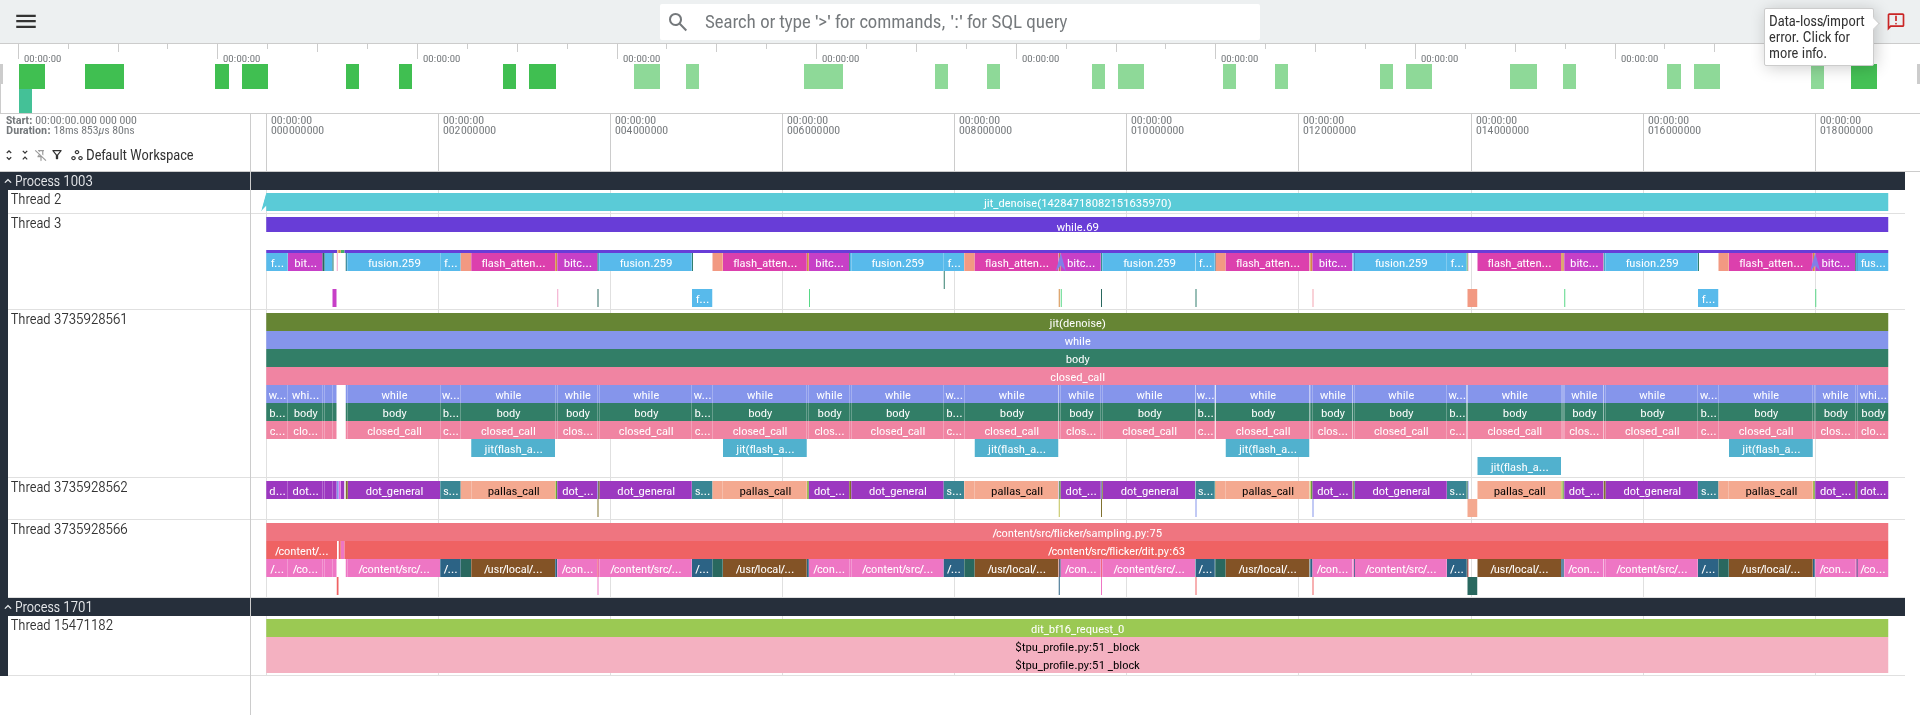Select the truncated /content/... slice above dit.py row
This screenshot has width=1920, height=715.
click(301, 551)
